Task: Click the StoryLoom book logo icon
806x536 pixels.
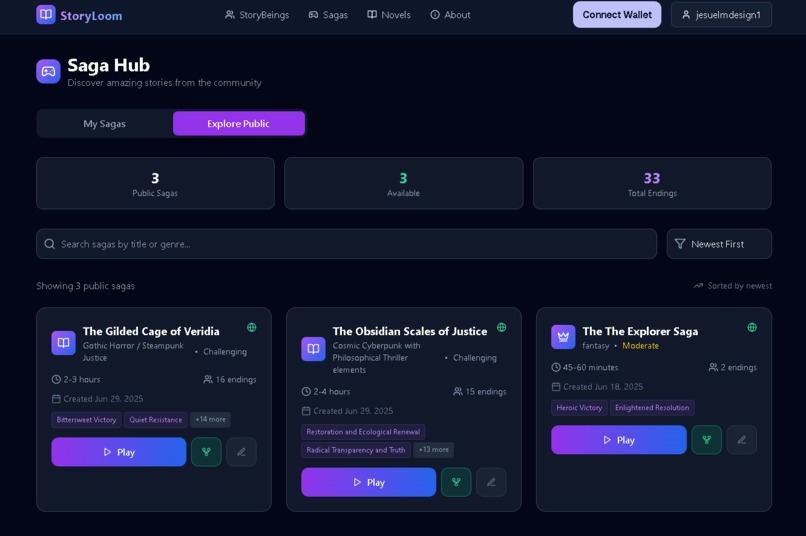Action: click(x=46, y=14)
